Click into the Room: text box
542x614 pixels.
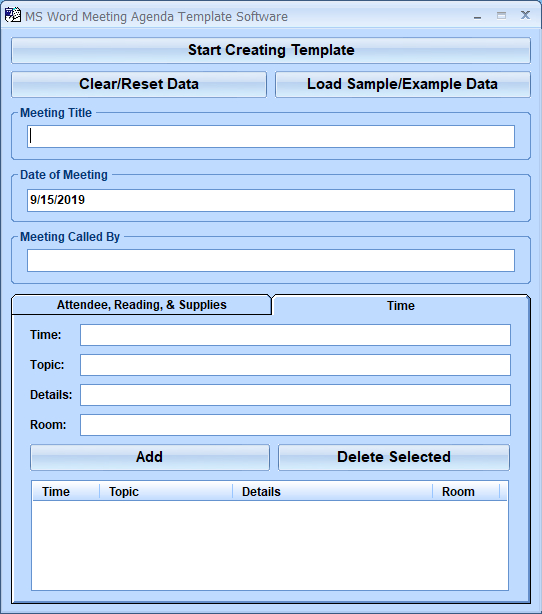[x=295, y=425]
